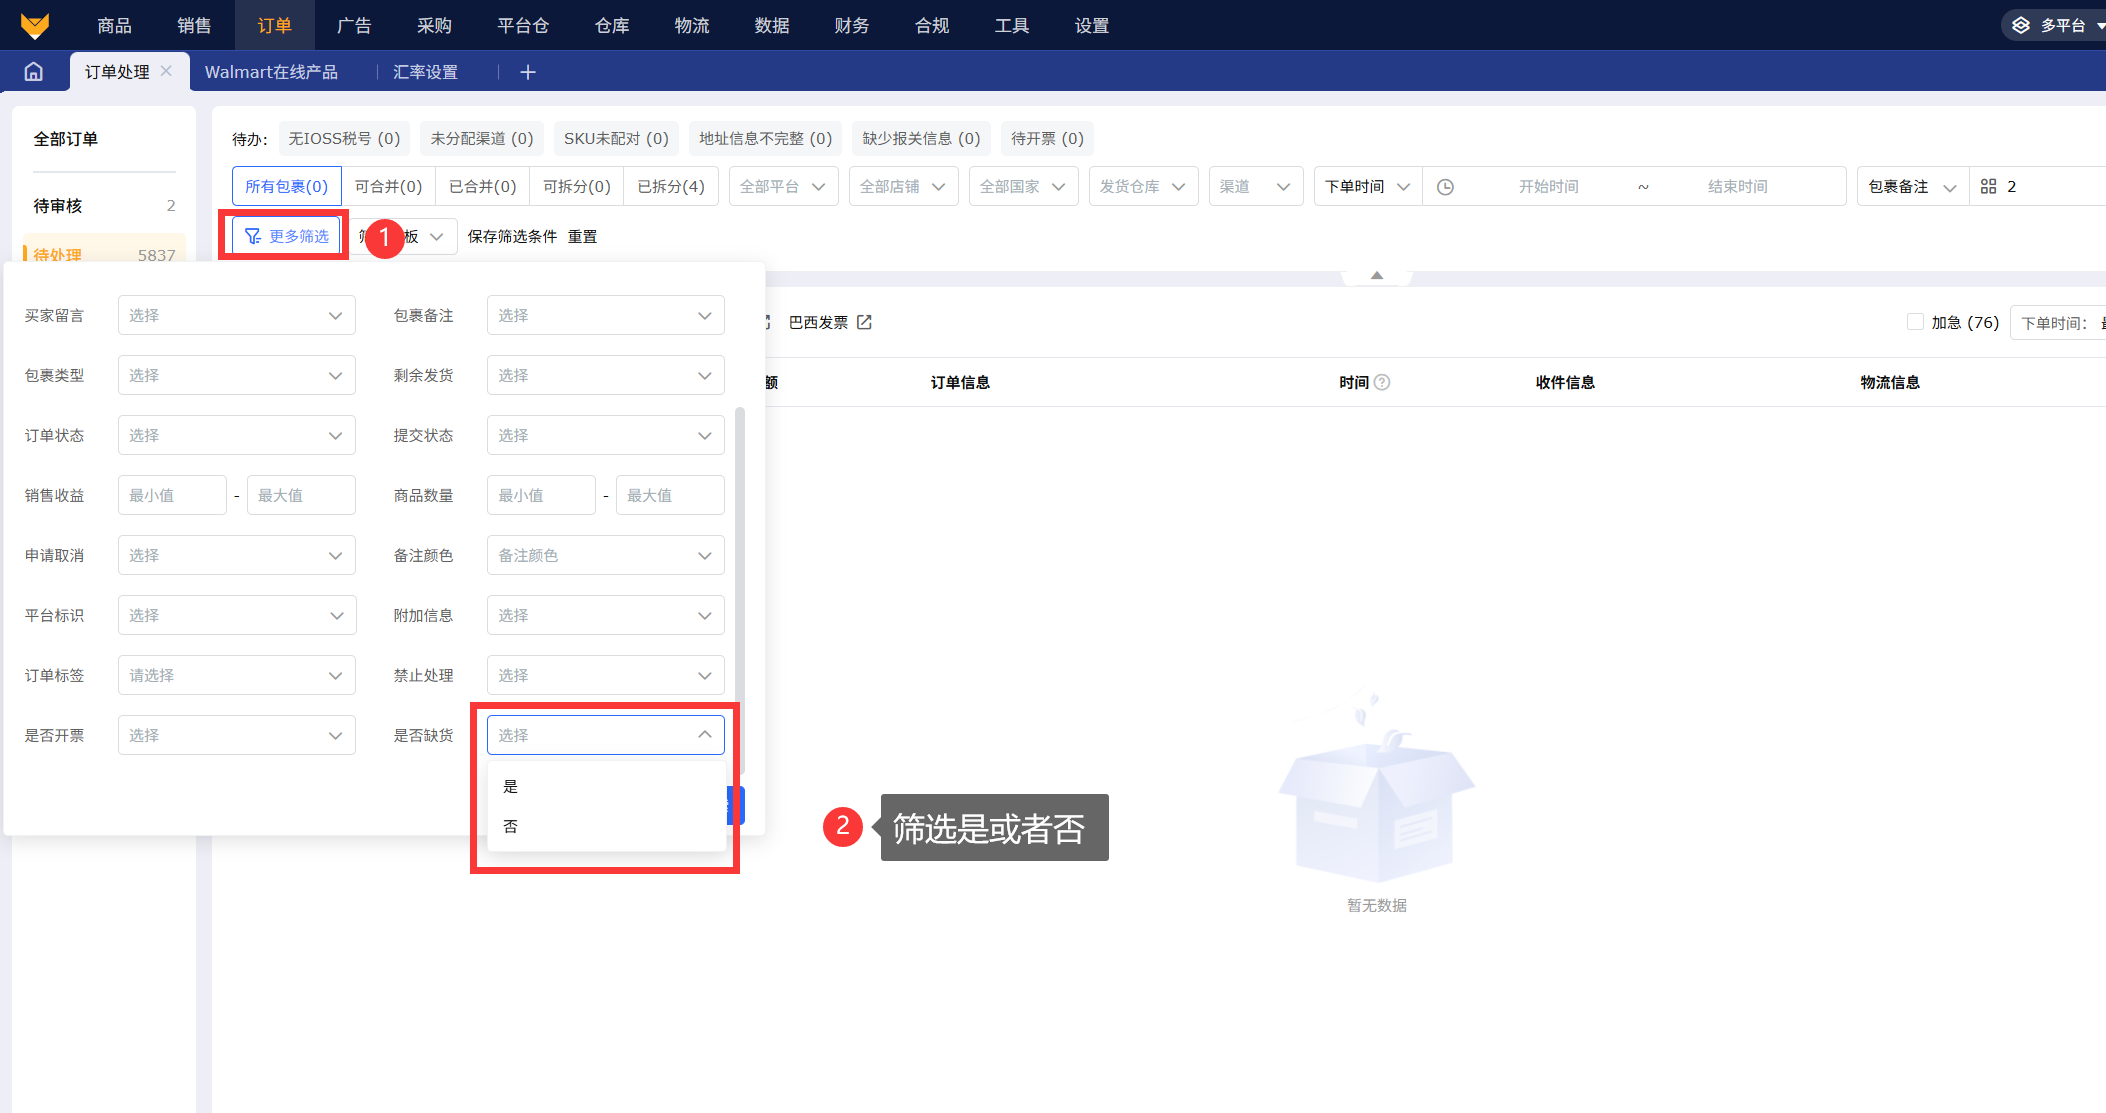This screenshot has height=1113, width=2106.
Task: Expand the 全部平台 dropdown
Action: tap(783, 187)
